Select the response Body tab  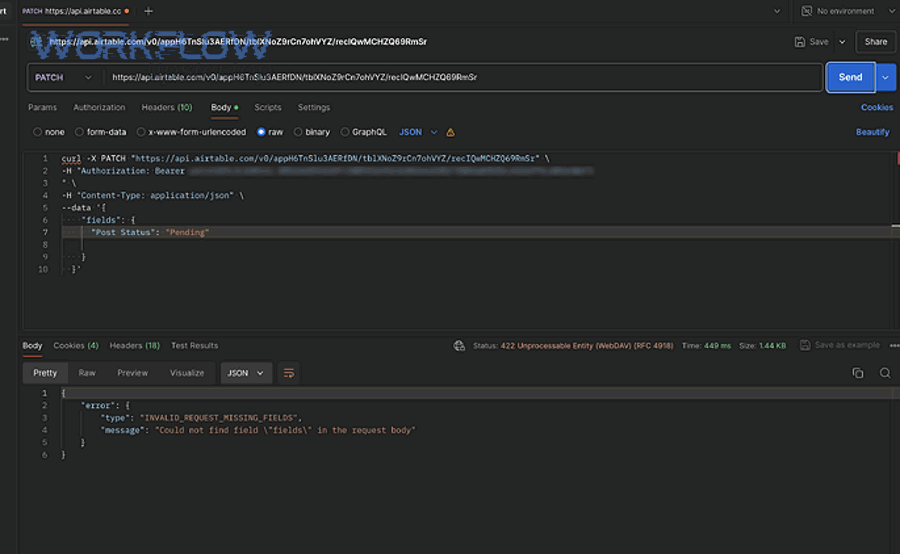pyautogui.click(x=32, y=346)
